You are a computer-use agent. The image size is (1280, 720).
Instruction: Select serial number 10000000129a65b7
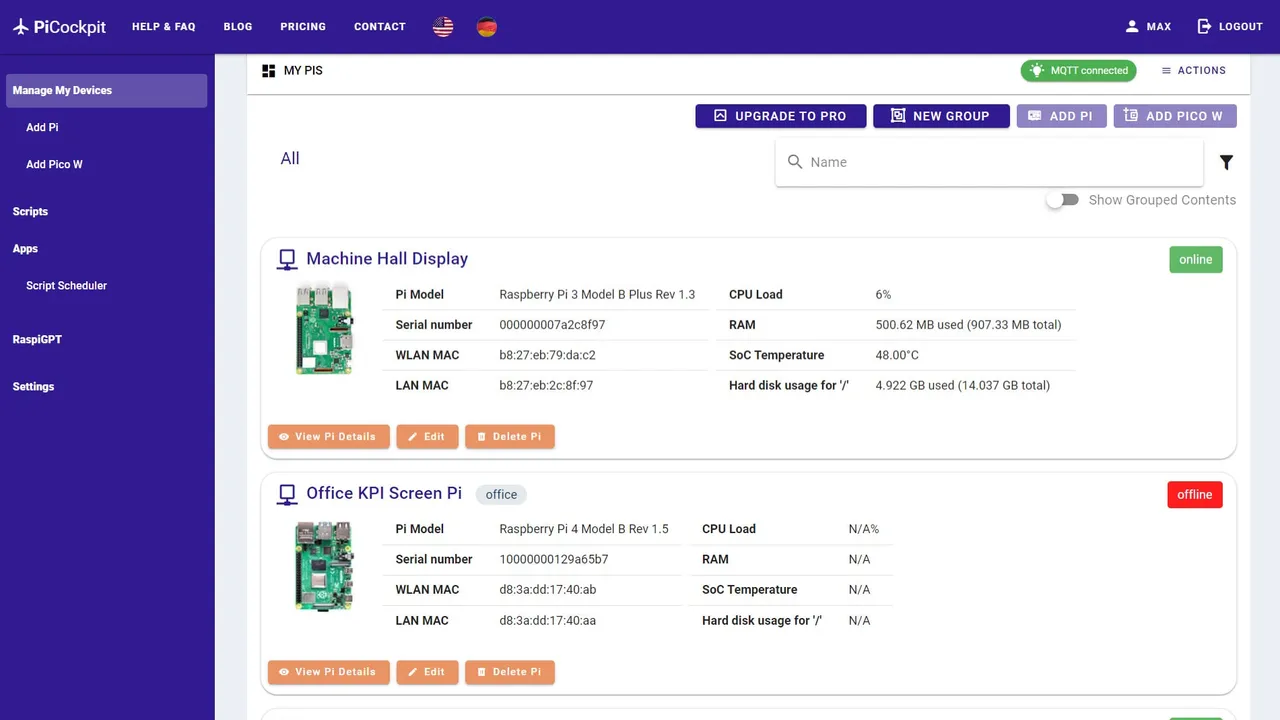tap(554, 560)
